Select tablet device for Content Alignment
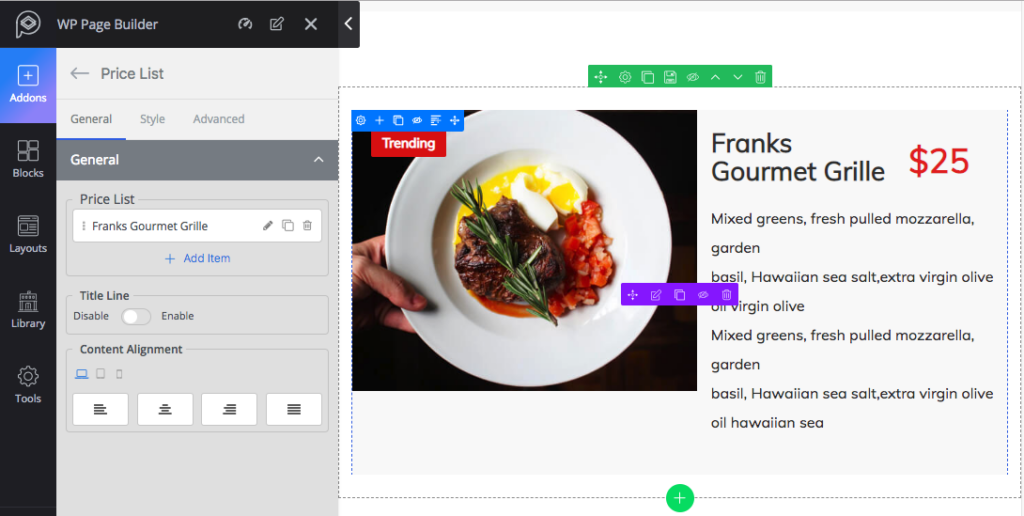The image size is (1024, 516). point(101,374)
